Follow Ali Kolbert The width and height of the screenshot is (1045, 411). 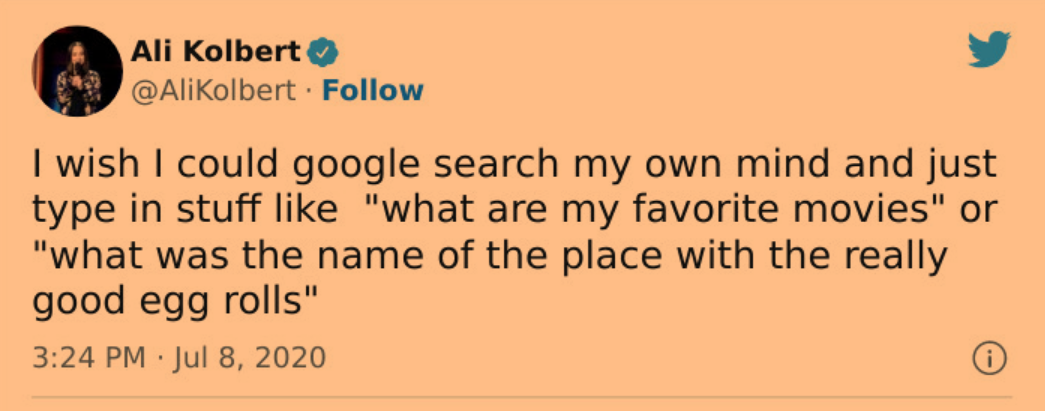click(370, 91)
